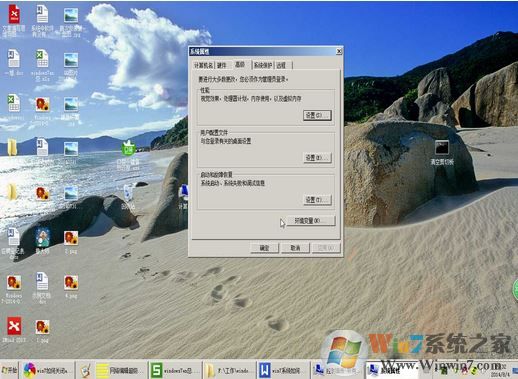Viewport: 518px width, 379px height.
Task: Close the 系统属性 dialog
Action: 339,51
